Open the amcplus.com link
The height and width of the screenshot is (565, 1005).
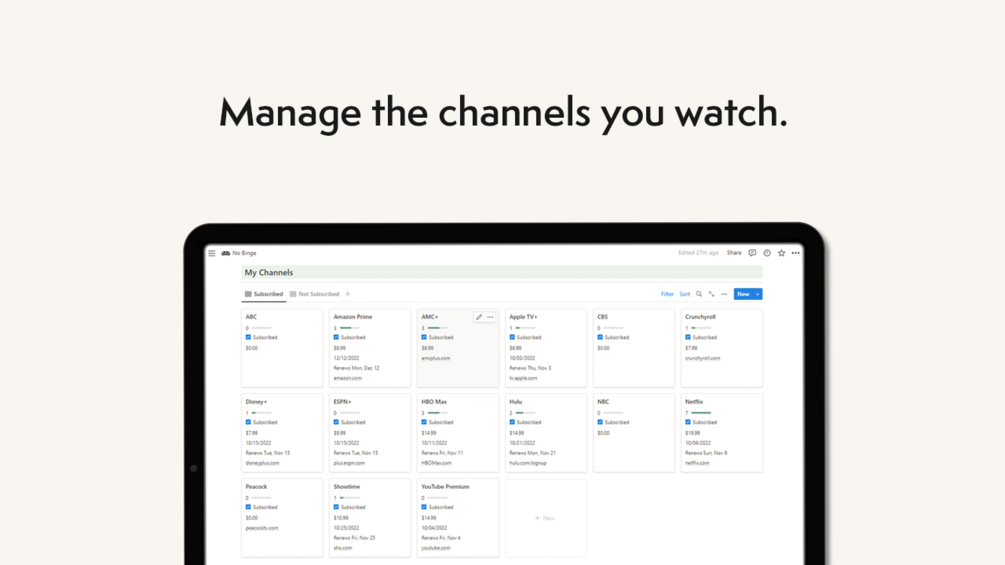(436, 358)
